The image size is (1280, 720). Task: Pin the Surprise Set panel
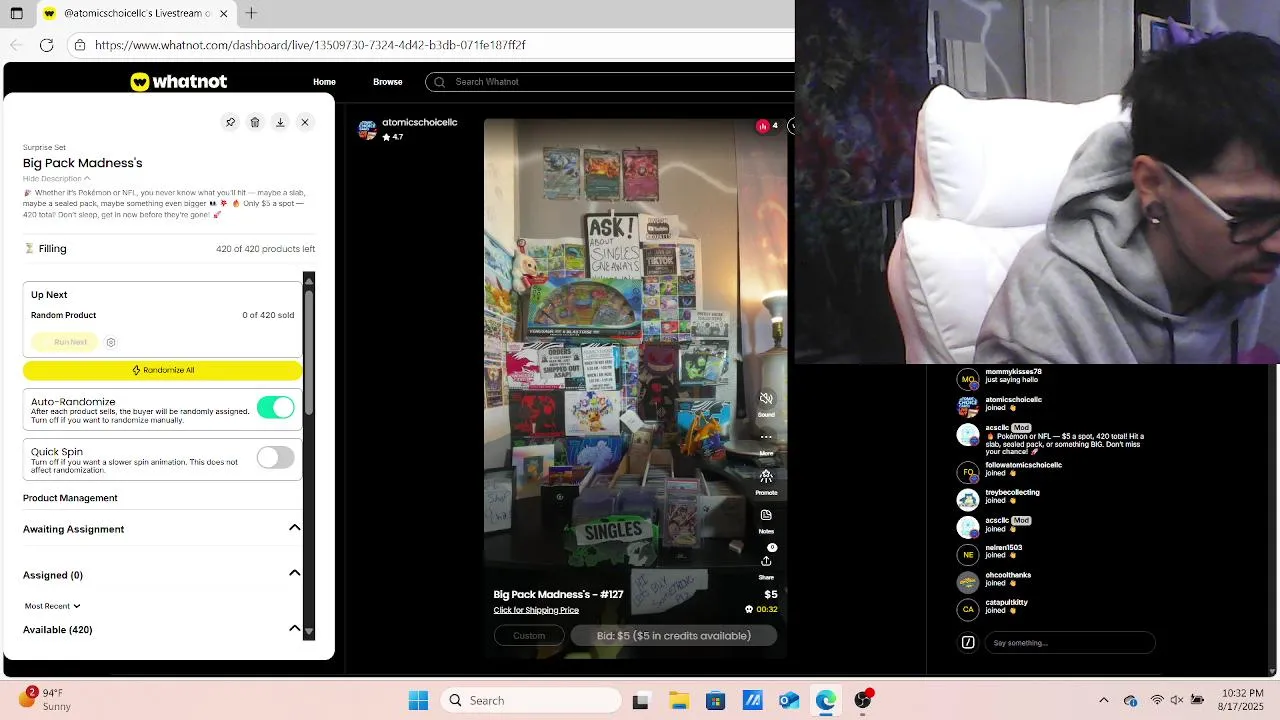230,122
